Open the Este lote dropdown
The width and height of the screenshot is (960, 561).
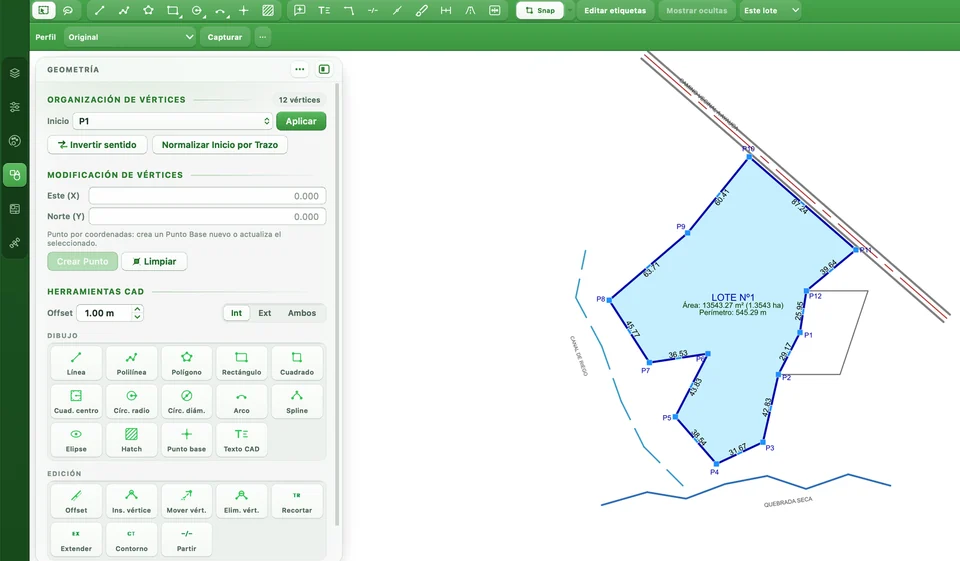pyautogui.click(x=770, y=10)
